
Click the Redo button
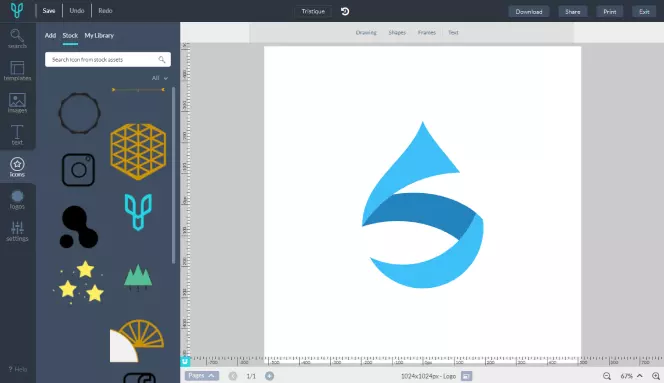tap(105, 11)
